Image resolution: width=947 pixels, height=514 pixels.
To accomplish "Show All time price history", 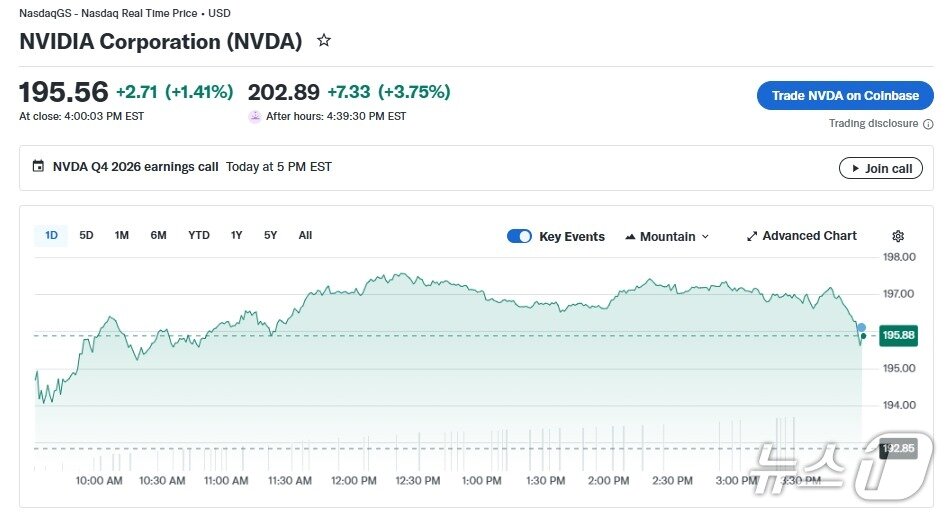I will [x=305, y=235].
